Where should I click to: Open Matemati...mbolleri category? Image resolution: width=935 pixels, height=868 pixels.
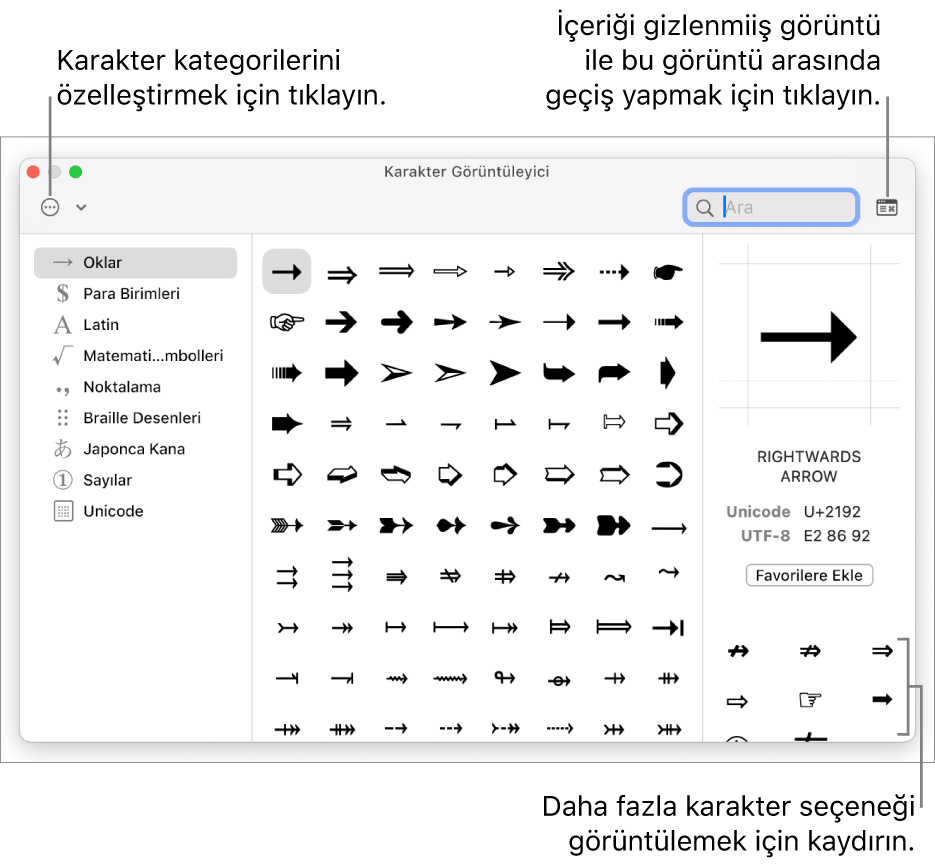(135, 356)
